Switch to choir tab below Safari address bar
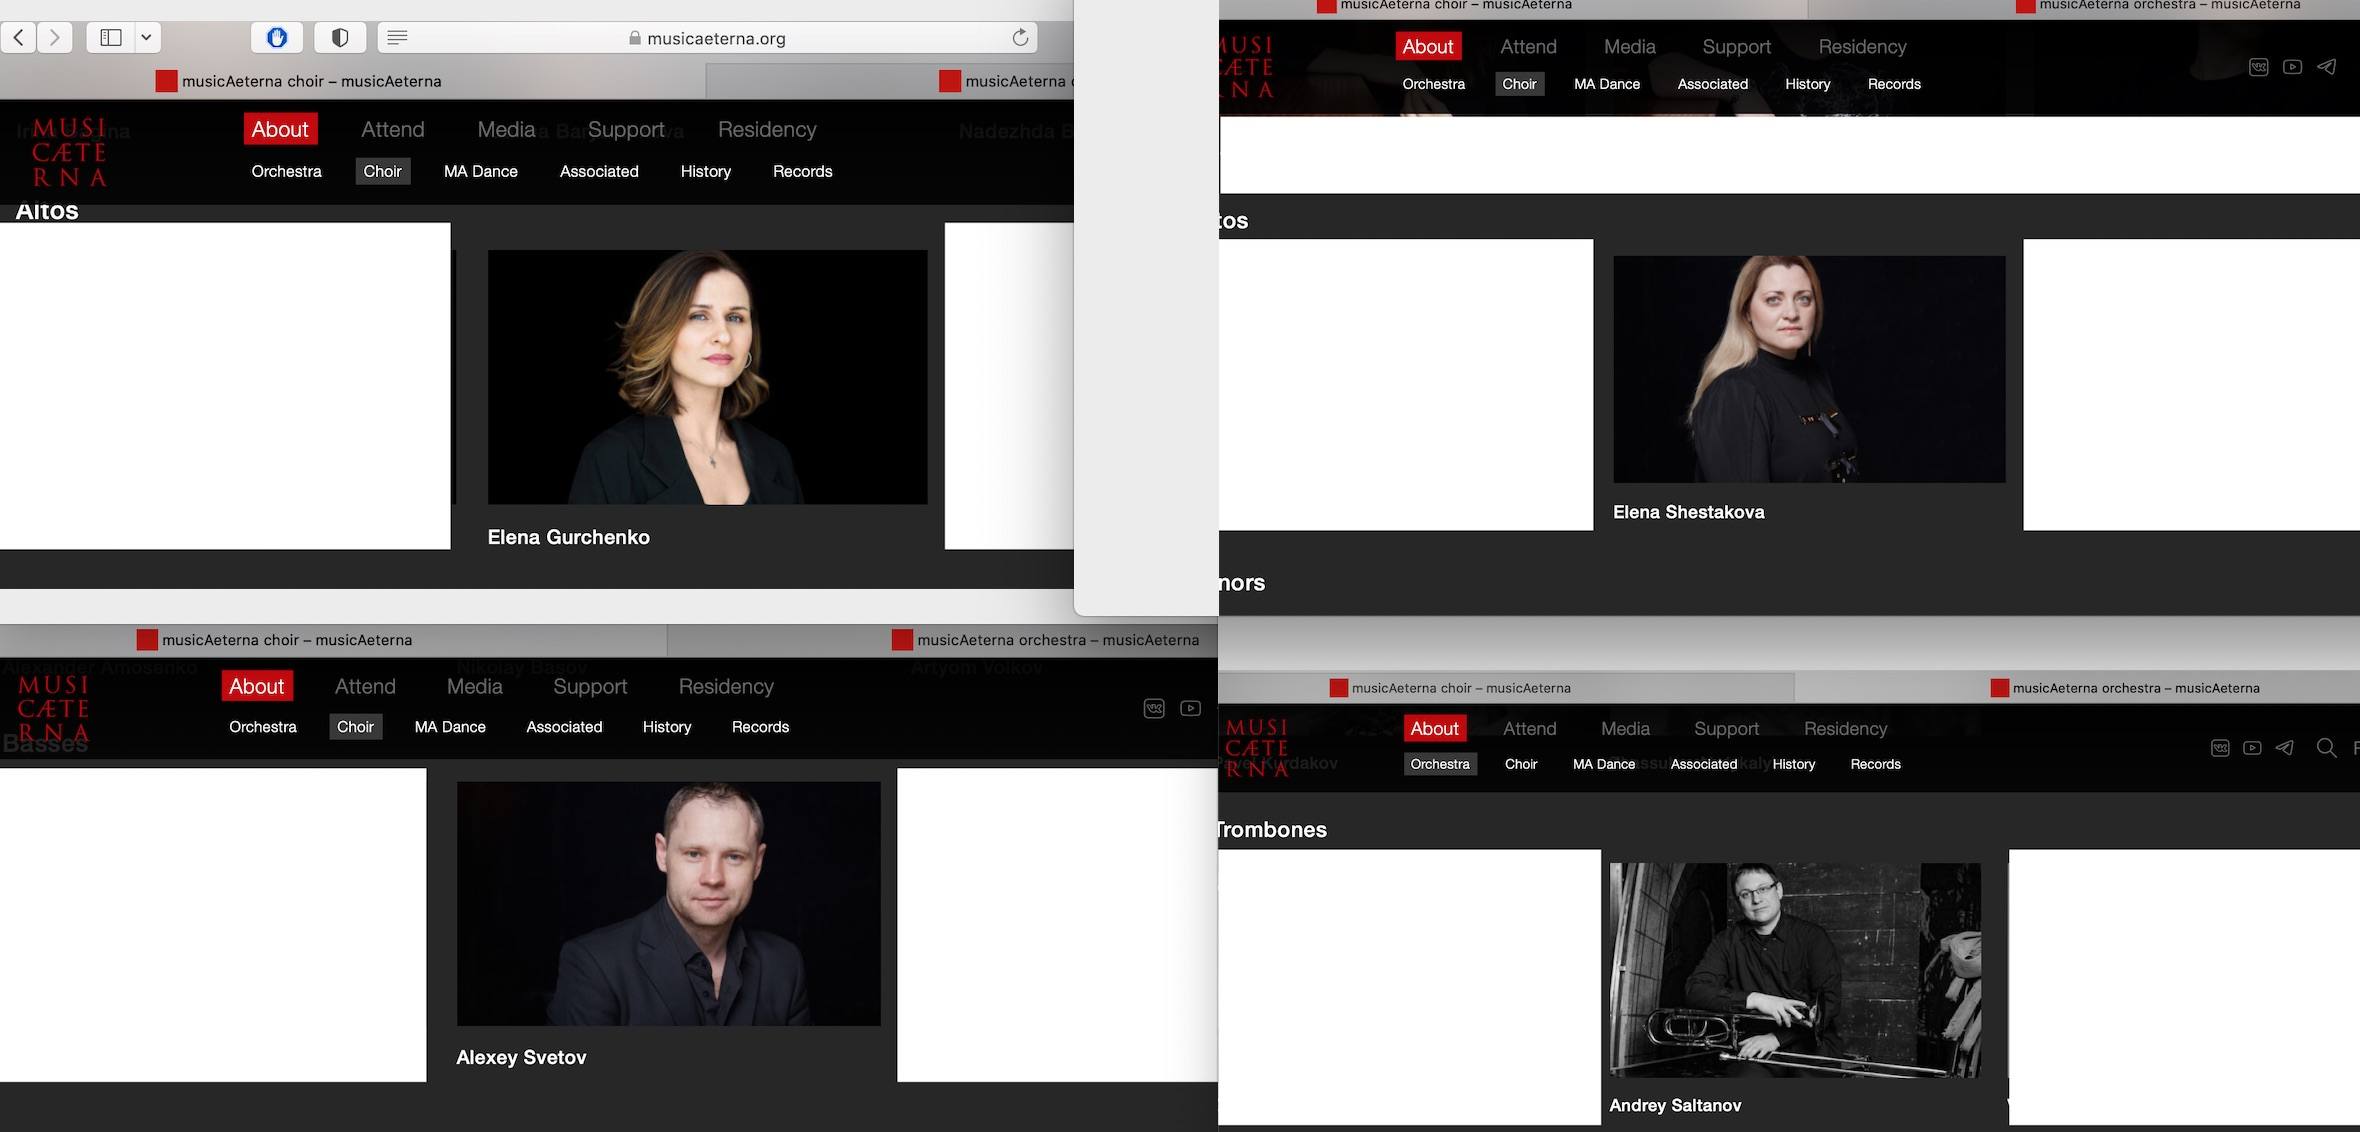The width and height of the screenshot is (2360, 1132). pos(310,81)
